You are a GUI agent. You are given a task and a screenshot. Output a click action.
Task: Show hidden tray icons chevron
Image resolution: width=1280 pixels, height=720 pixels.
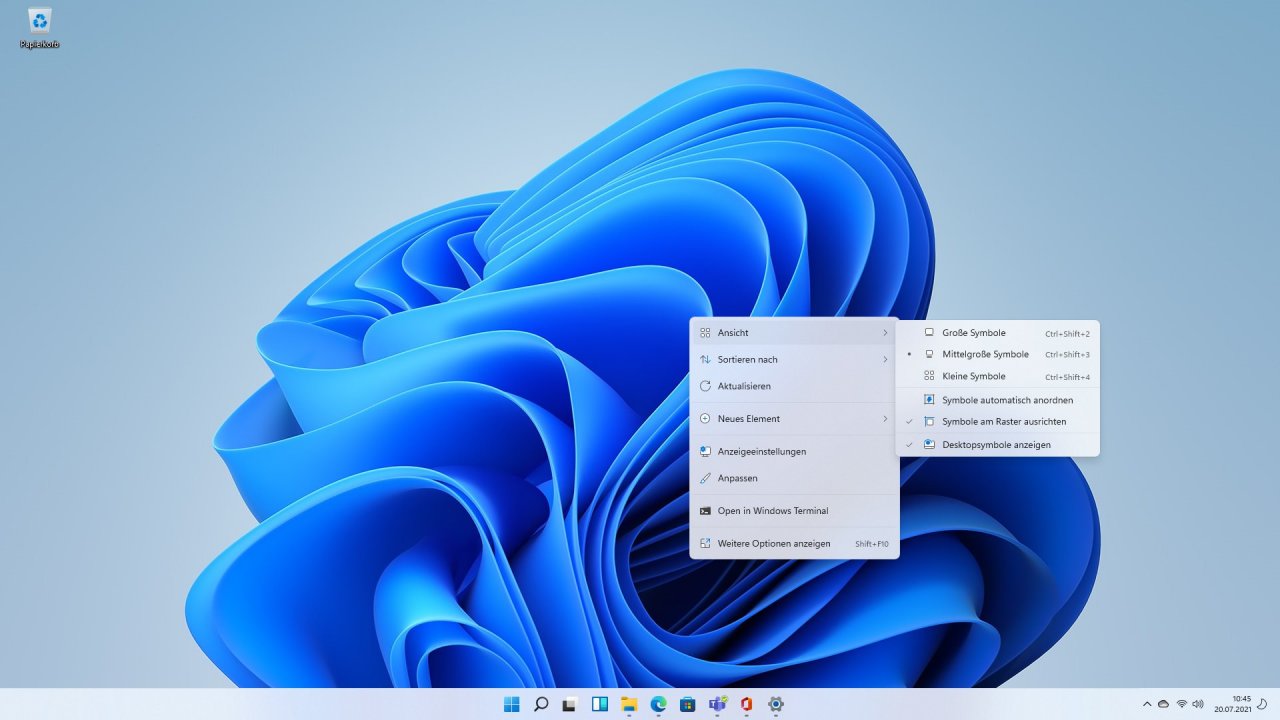click(x=1147, y=704)
